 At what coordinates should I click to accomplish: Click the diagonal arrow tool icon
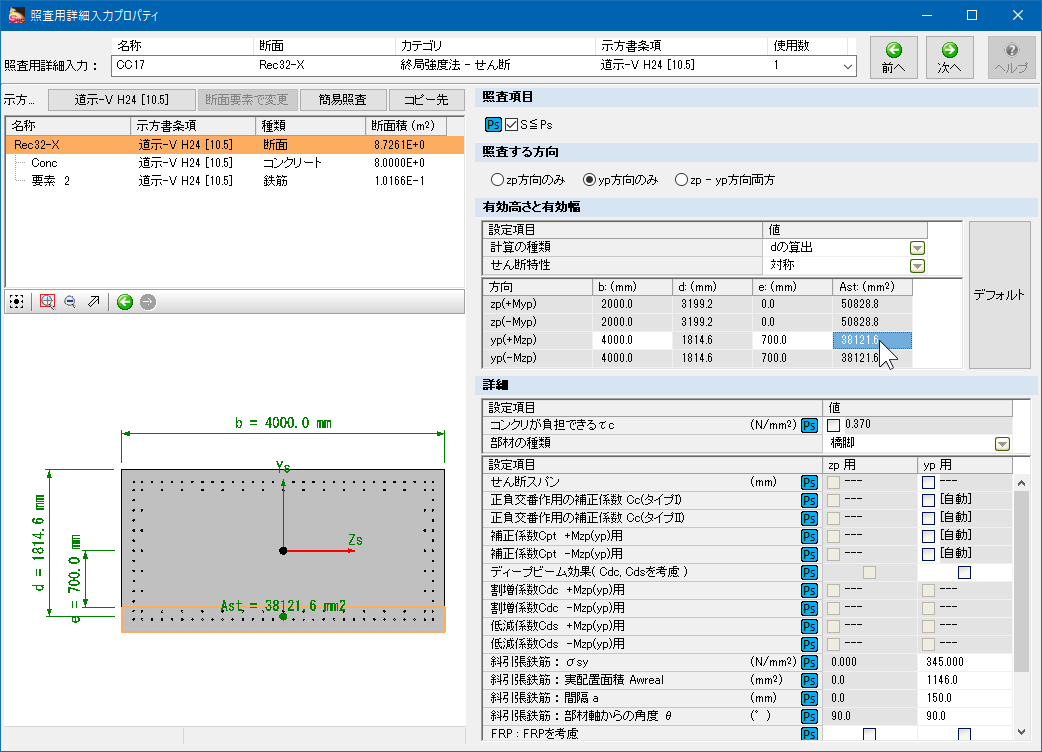94,301
